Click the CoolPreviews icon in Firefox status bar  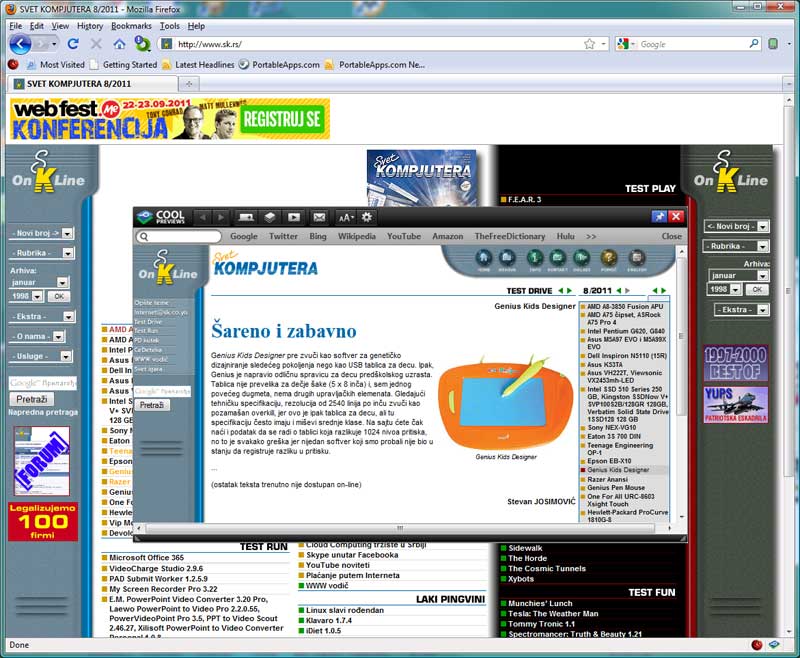[774, 645]
